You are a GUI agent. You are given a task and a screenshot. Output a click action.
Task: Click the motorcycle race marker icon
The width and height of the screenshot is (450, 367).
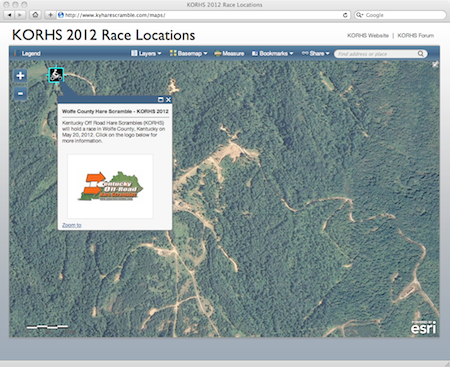56,75
